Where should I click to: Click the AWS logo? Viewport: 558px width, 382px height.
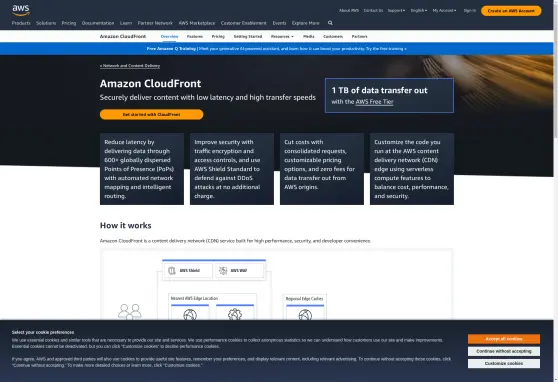(x=21, y=10)
